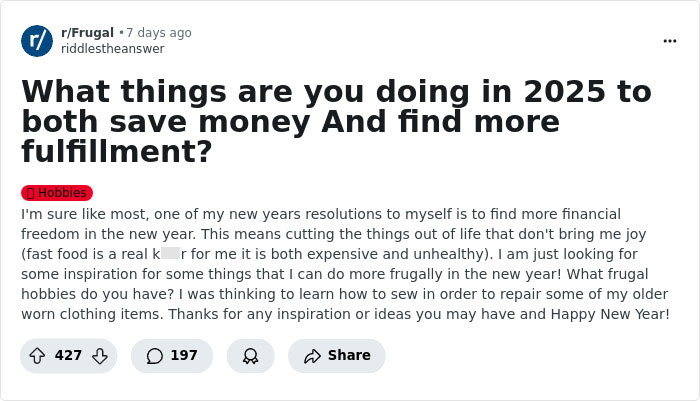The width and height of the screenshot is (700, 401).
Task: Downvote the post
Action: click(x=99, y=355)
